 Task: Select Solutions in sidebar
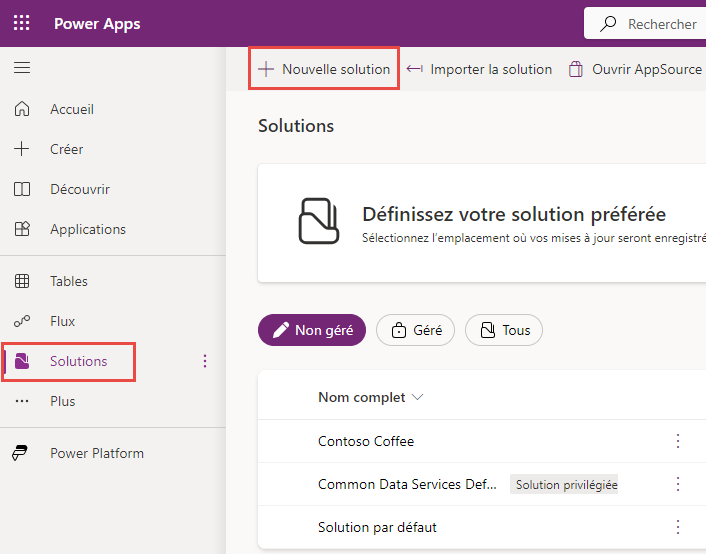pos(78,361)
